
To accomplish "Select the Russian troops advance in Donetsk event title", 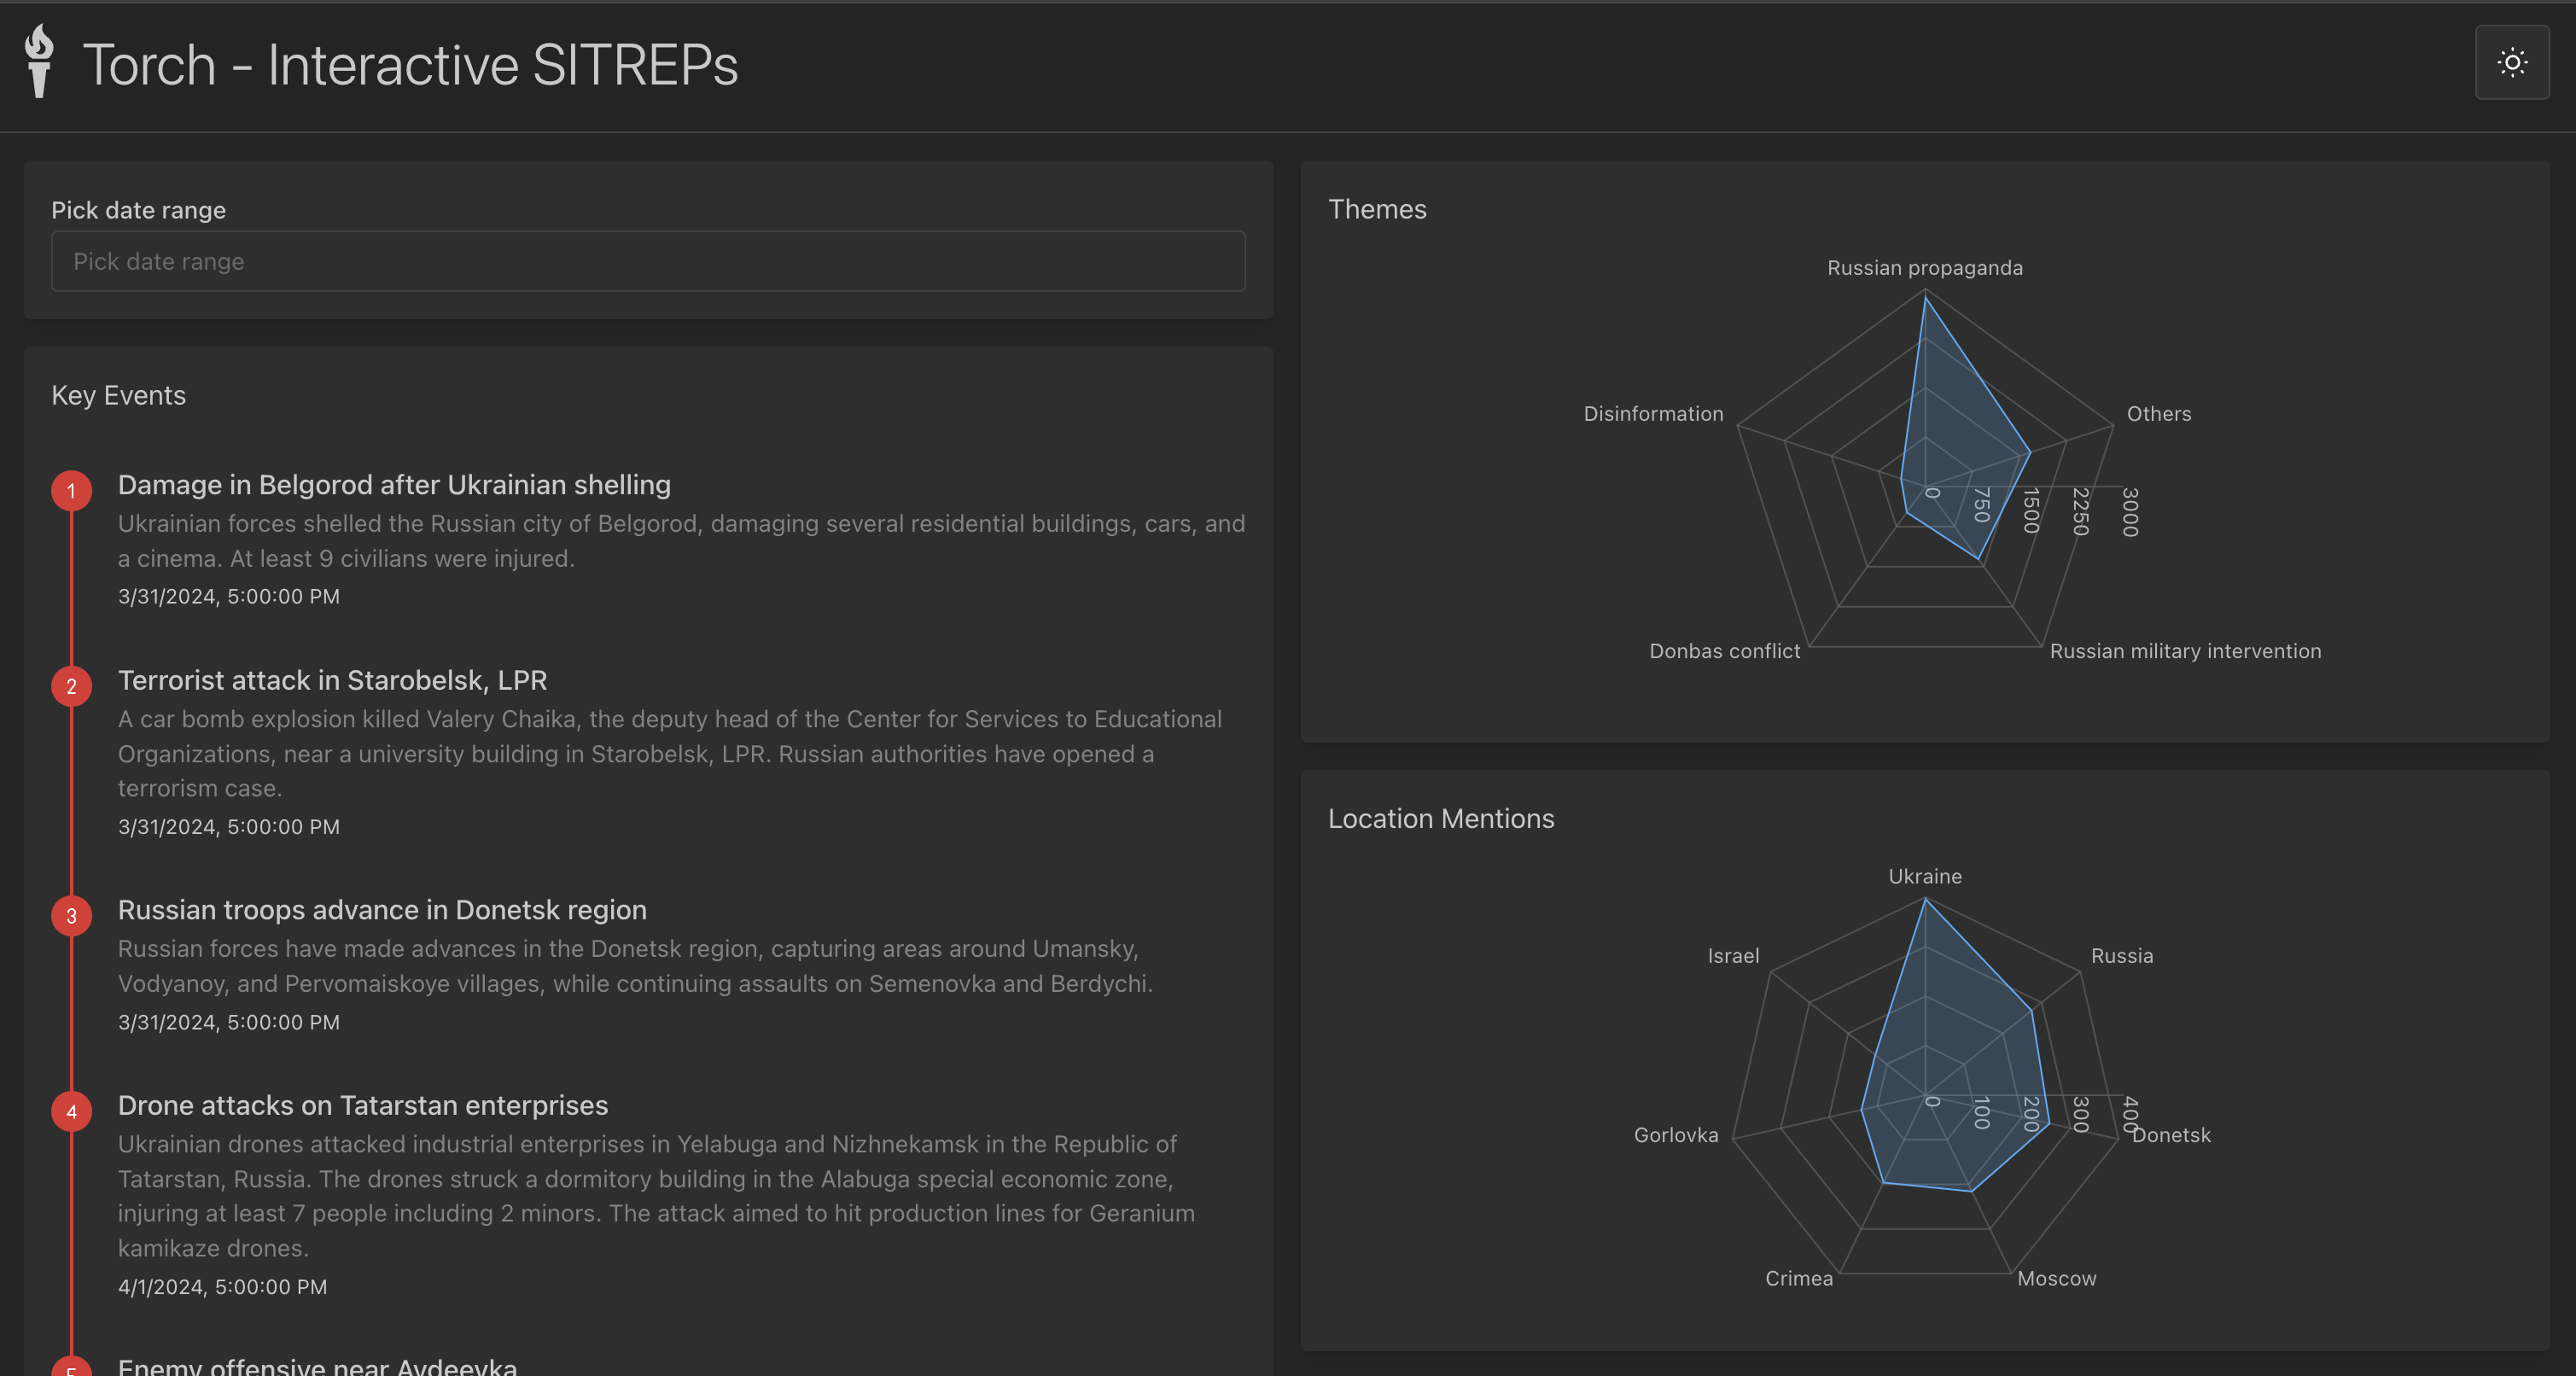I will pos(382,910).
